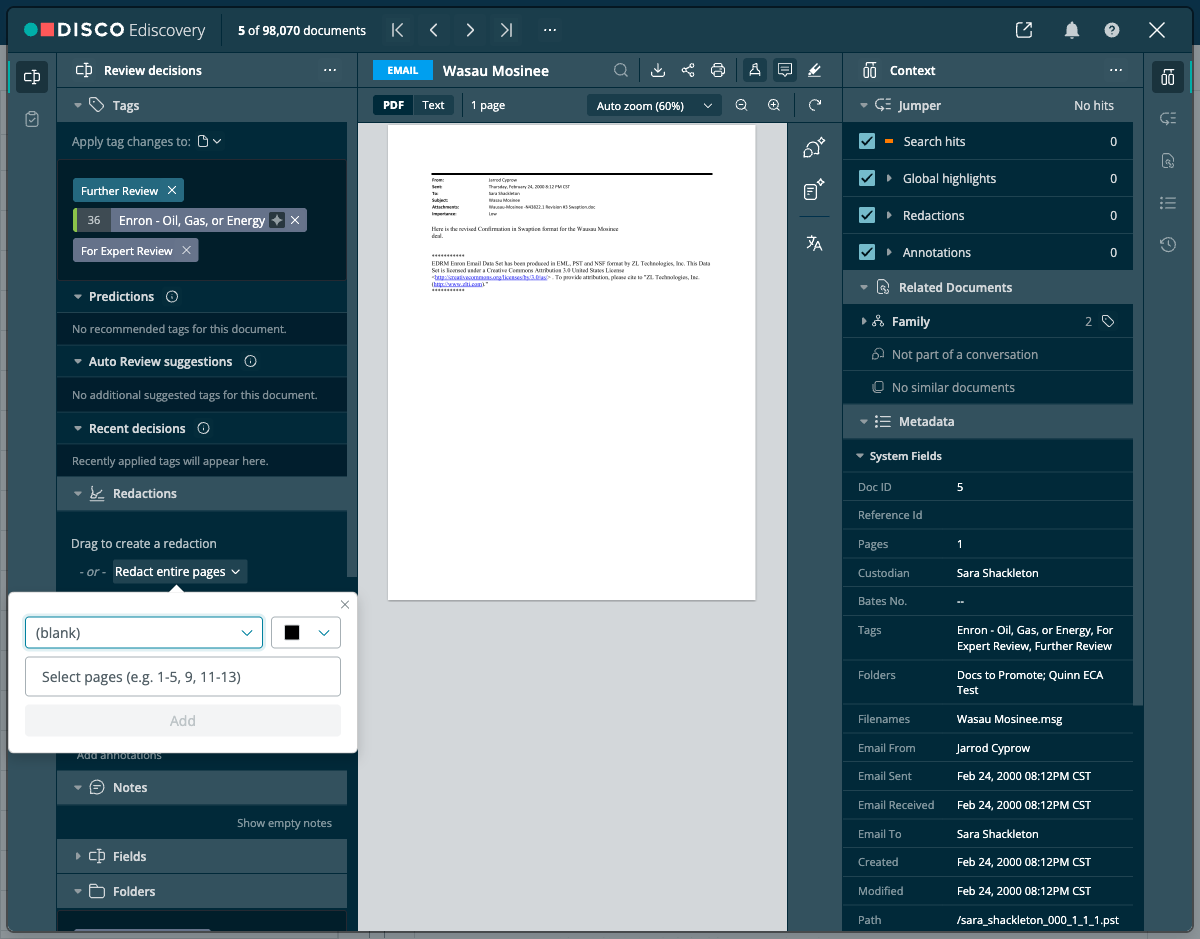Jump to last document arrow
The height and width of the screenshot is (939, 1200).
point(506,30)
